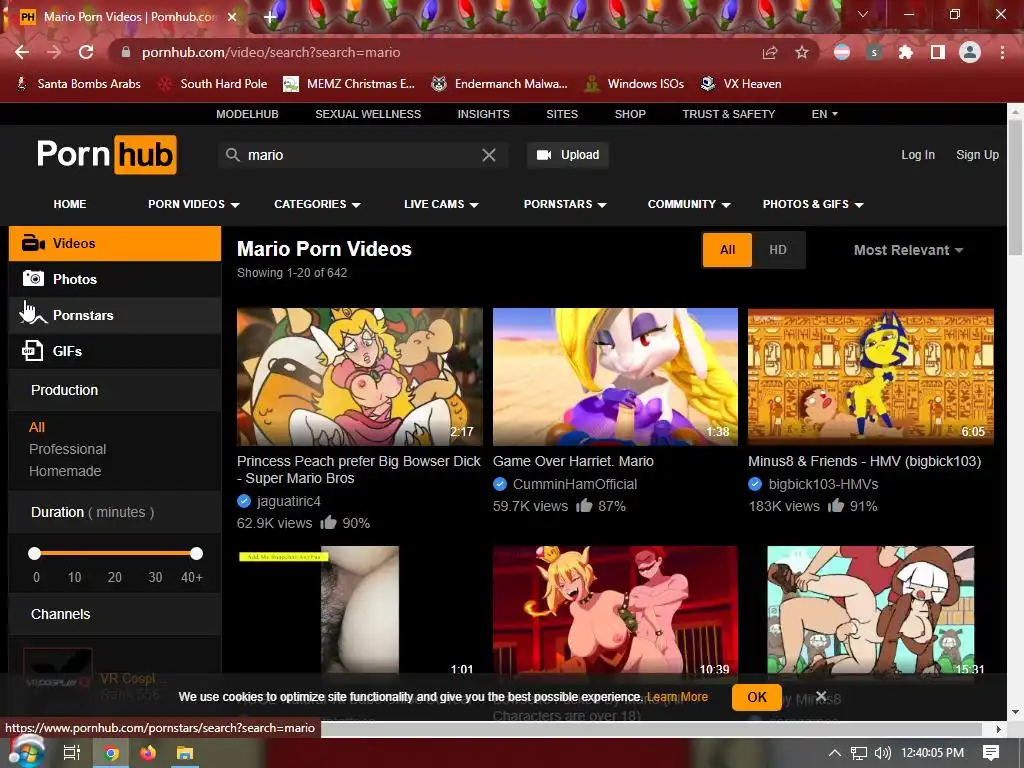Select the All quality toggle

point(728,250)
